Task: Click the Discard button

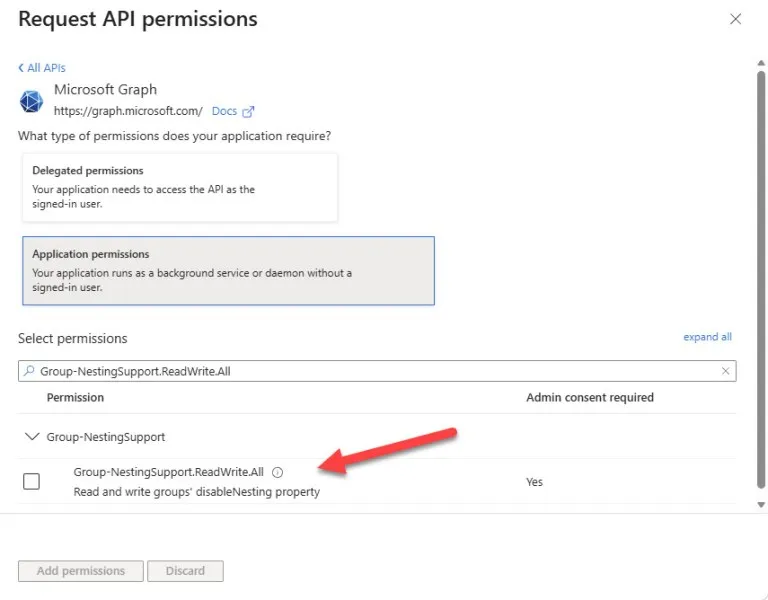Action: 185,571
